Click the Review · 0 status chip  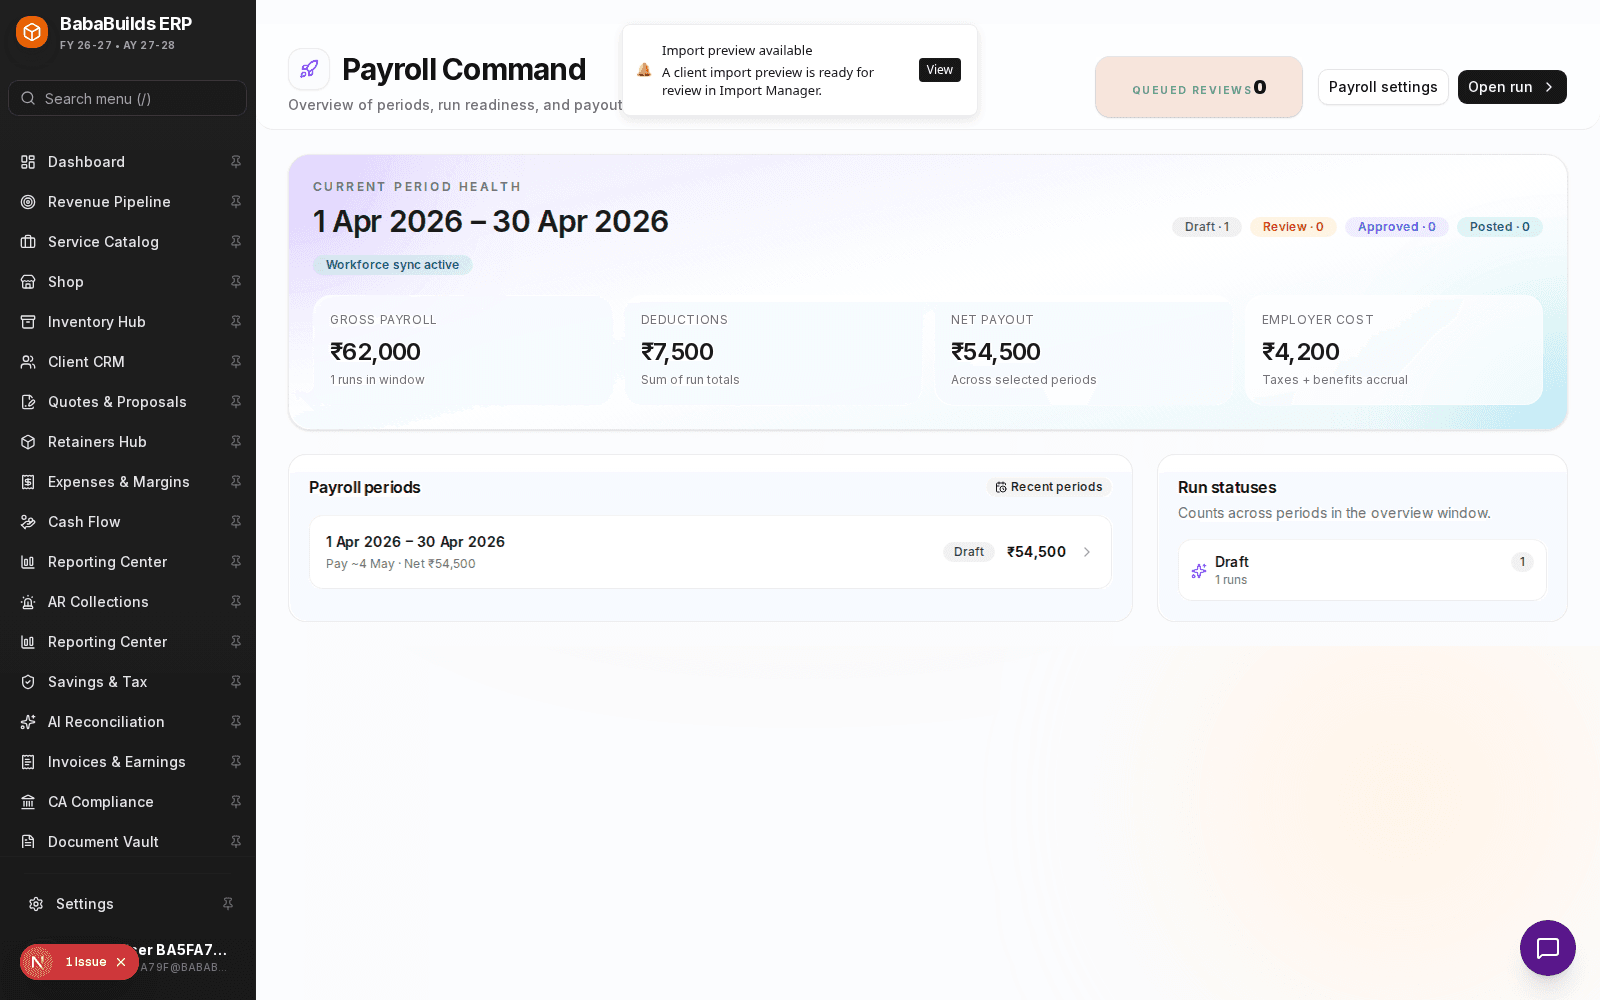[x=1293, y=227]
